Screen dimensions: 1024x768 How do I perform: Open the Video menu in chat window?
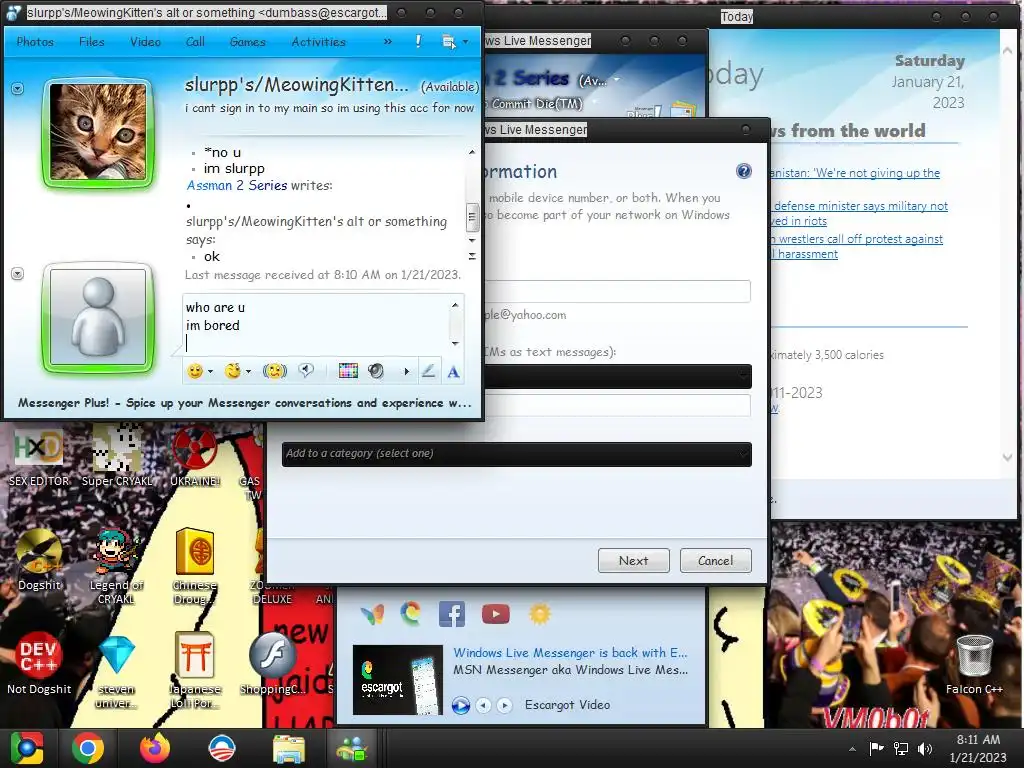point(145,41)
